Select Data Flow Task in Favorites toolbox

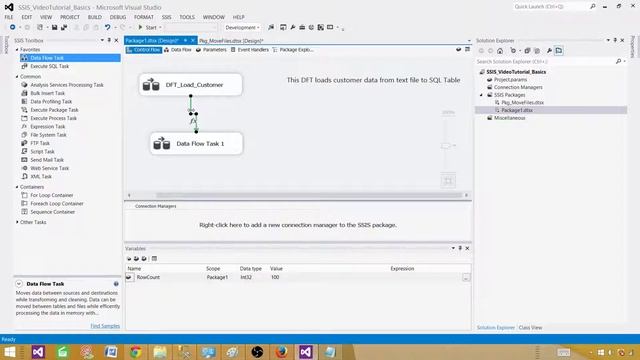pos(70,58)
